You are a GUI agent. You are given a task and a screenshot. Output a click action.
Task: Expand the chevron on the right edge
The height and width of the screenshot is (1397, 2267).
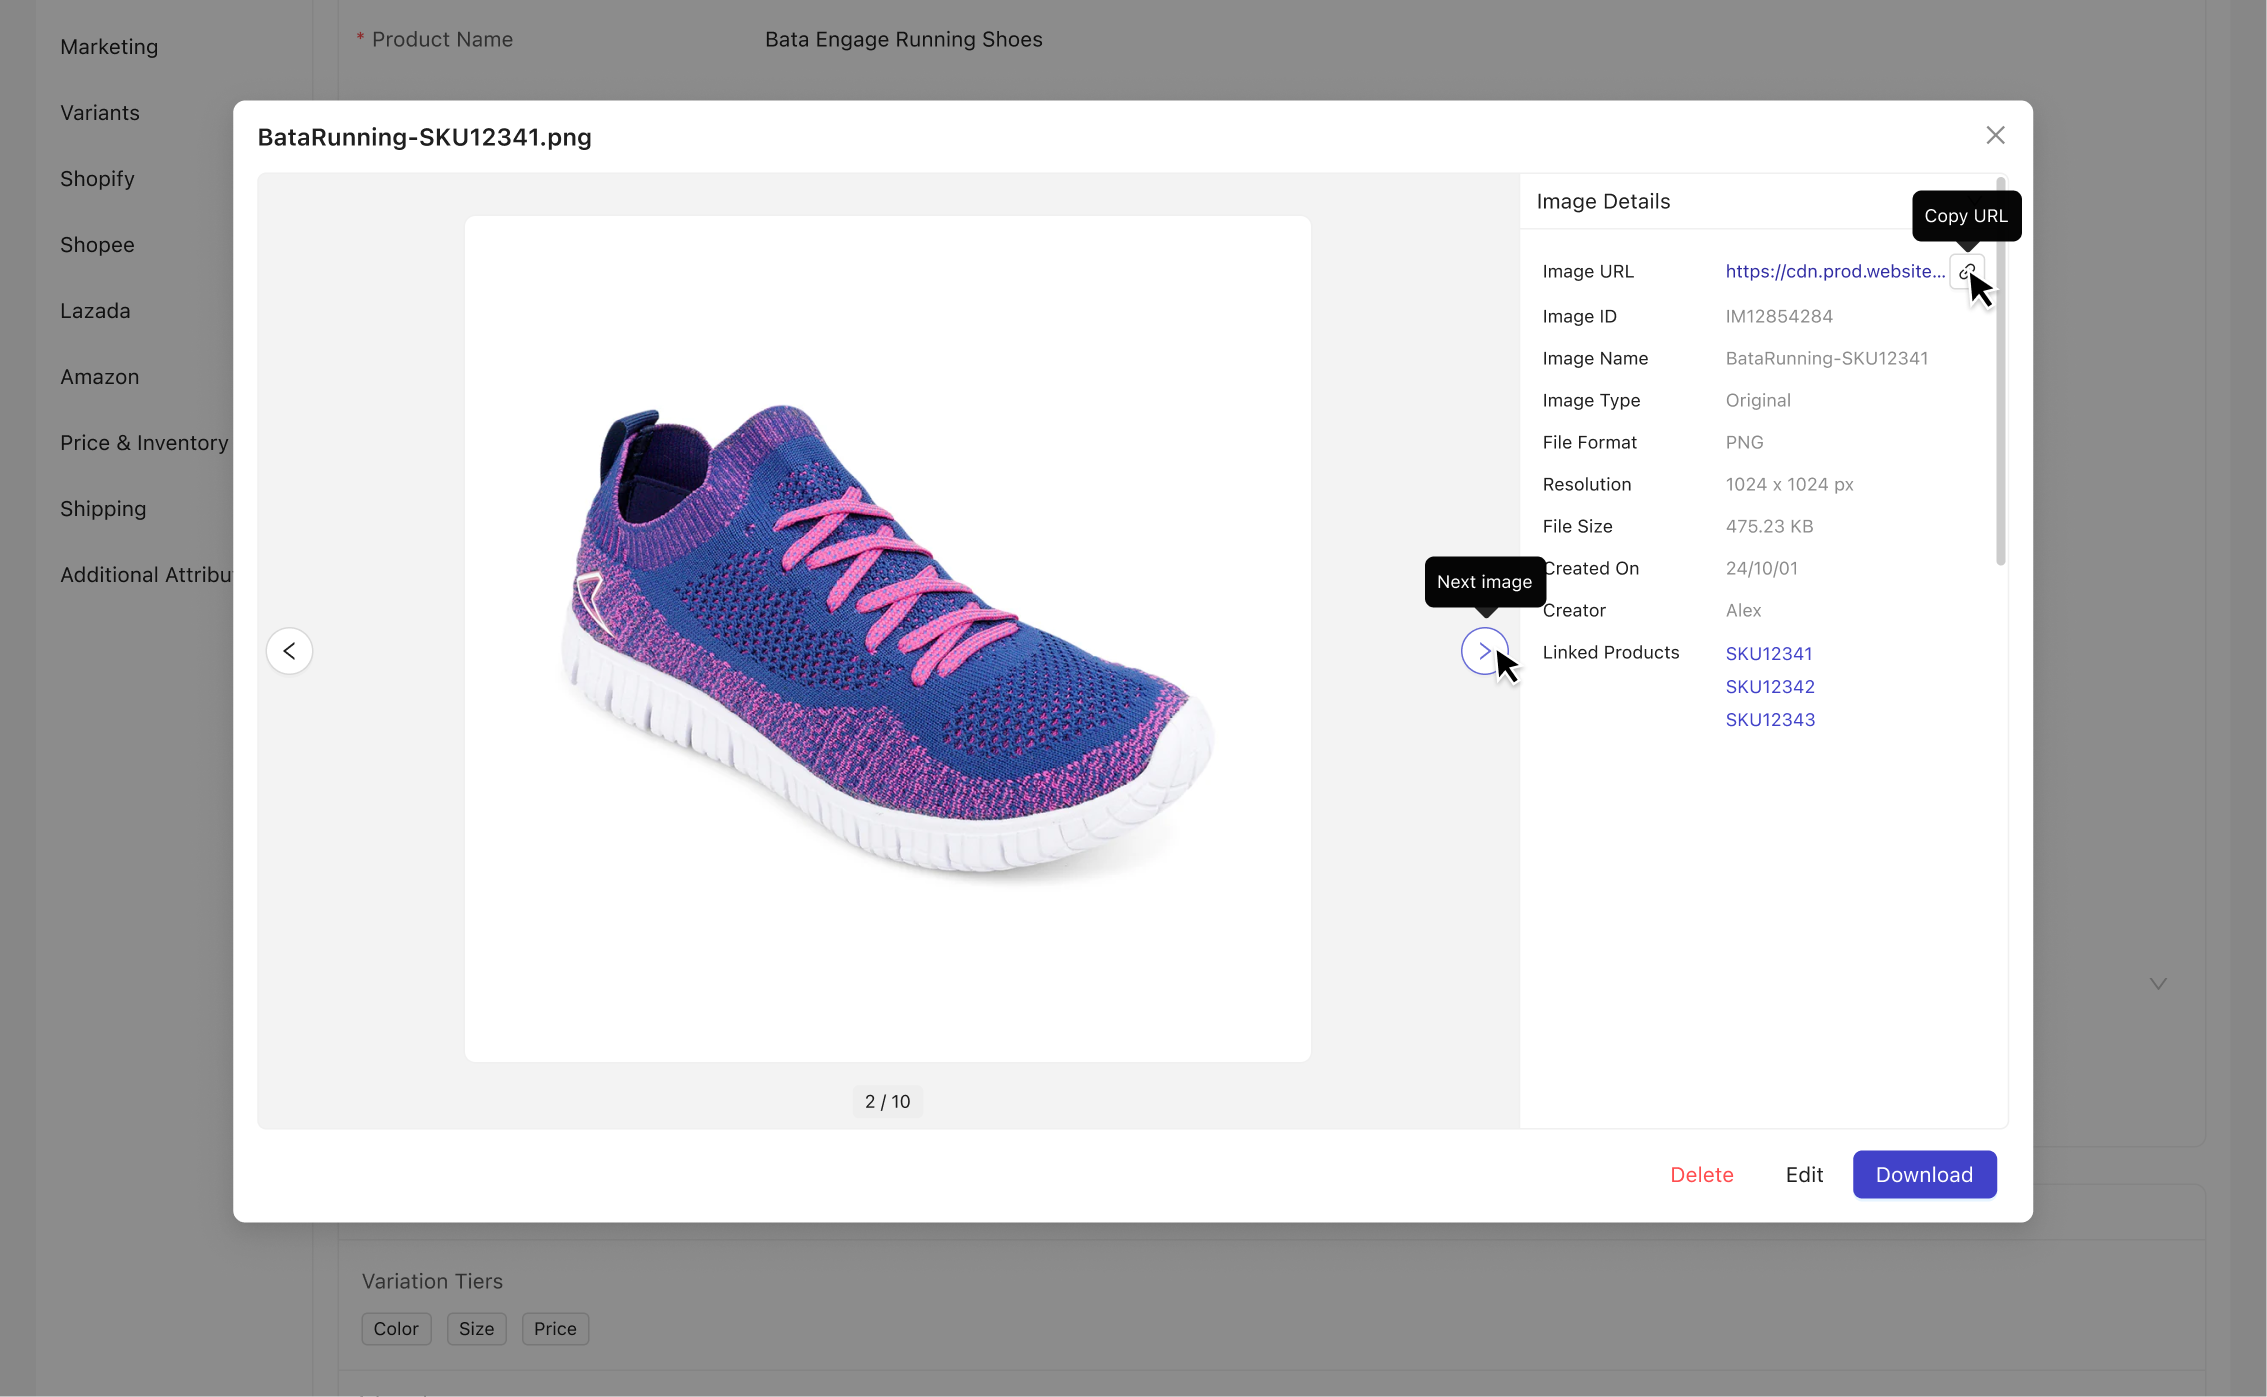[x=2158, y=984]
